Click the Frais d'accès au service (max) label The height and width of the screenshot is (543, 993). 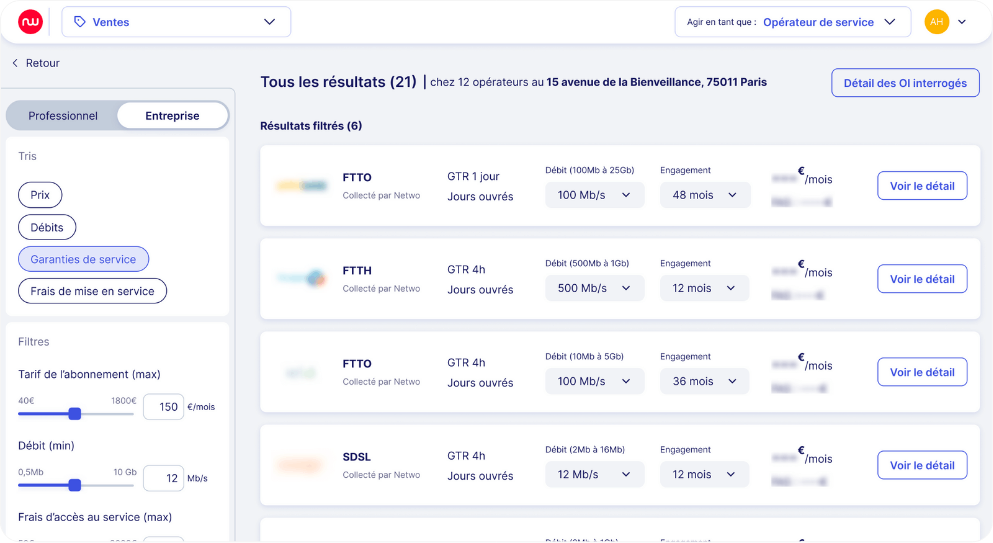(95, 518)
